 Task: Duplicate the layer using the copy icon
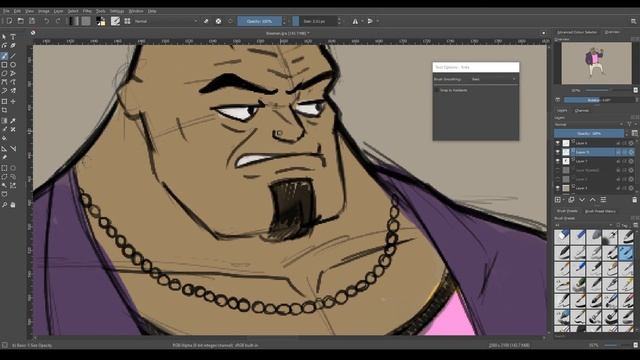tap(571, 200)
